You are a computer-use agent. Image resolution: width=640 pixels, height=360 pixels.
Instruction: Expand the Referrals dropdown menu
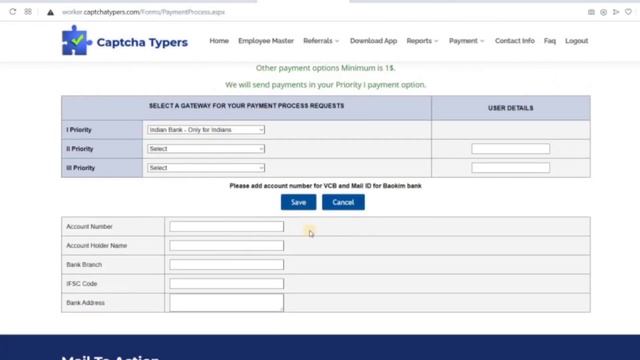click(321, 41)
